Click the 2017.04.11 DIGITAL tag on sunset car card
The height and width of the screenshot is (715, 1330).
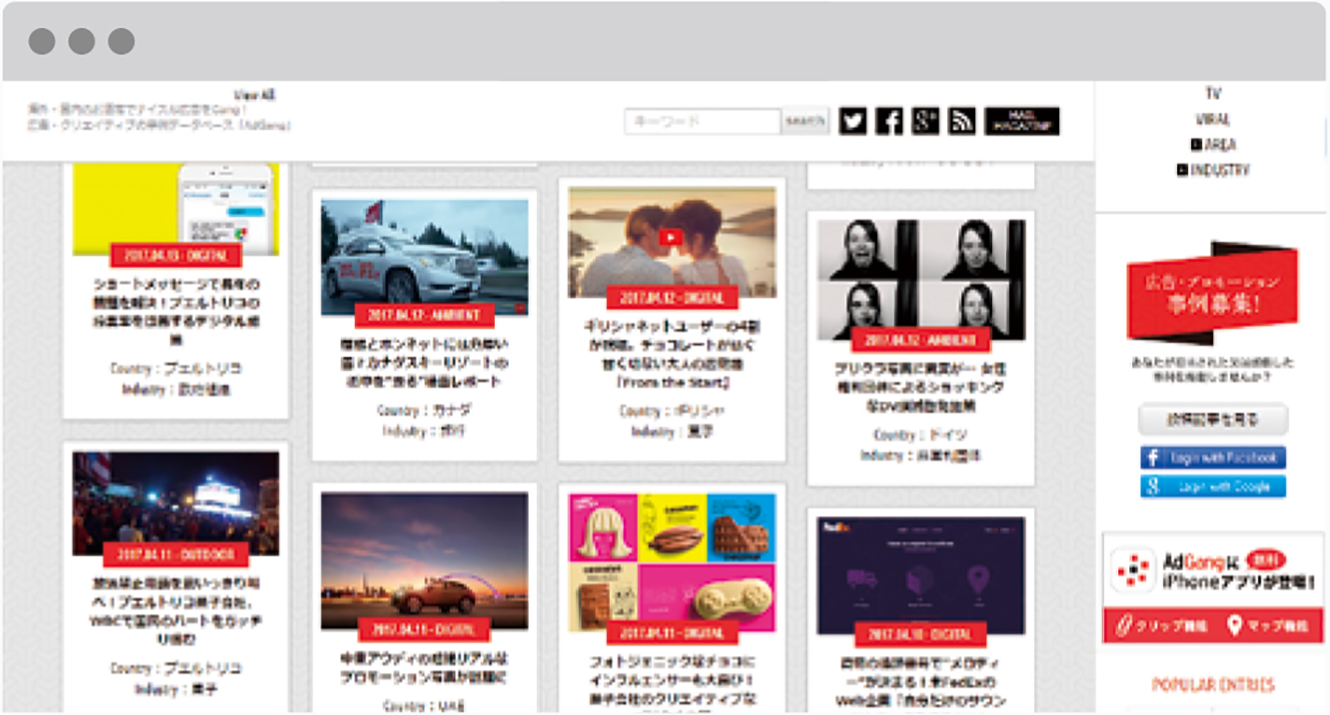click(x=424, y=630)
